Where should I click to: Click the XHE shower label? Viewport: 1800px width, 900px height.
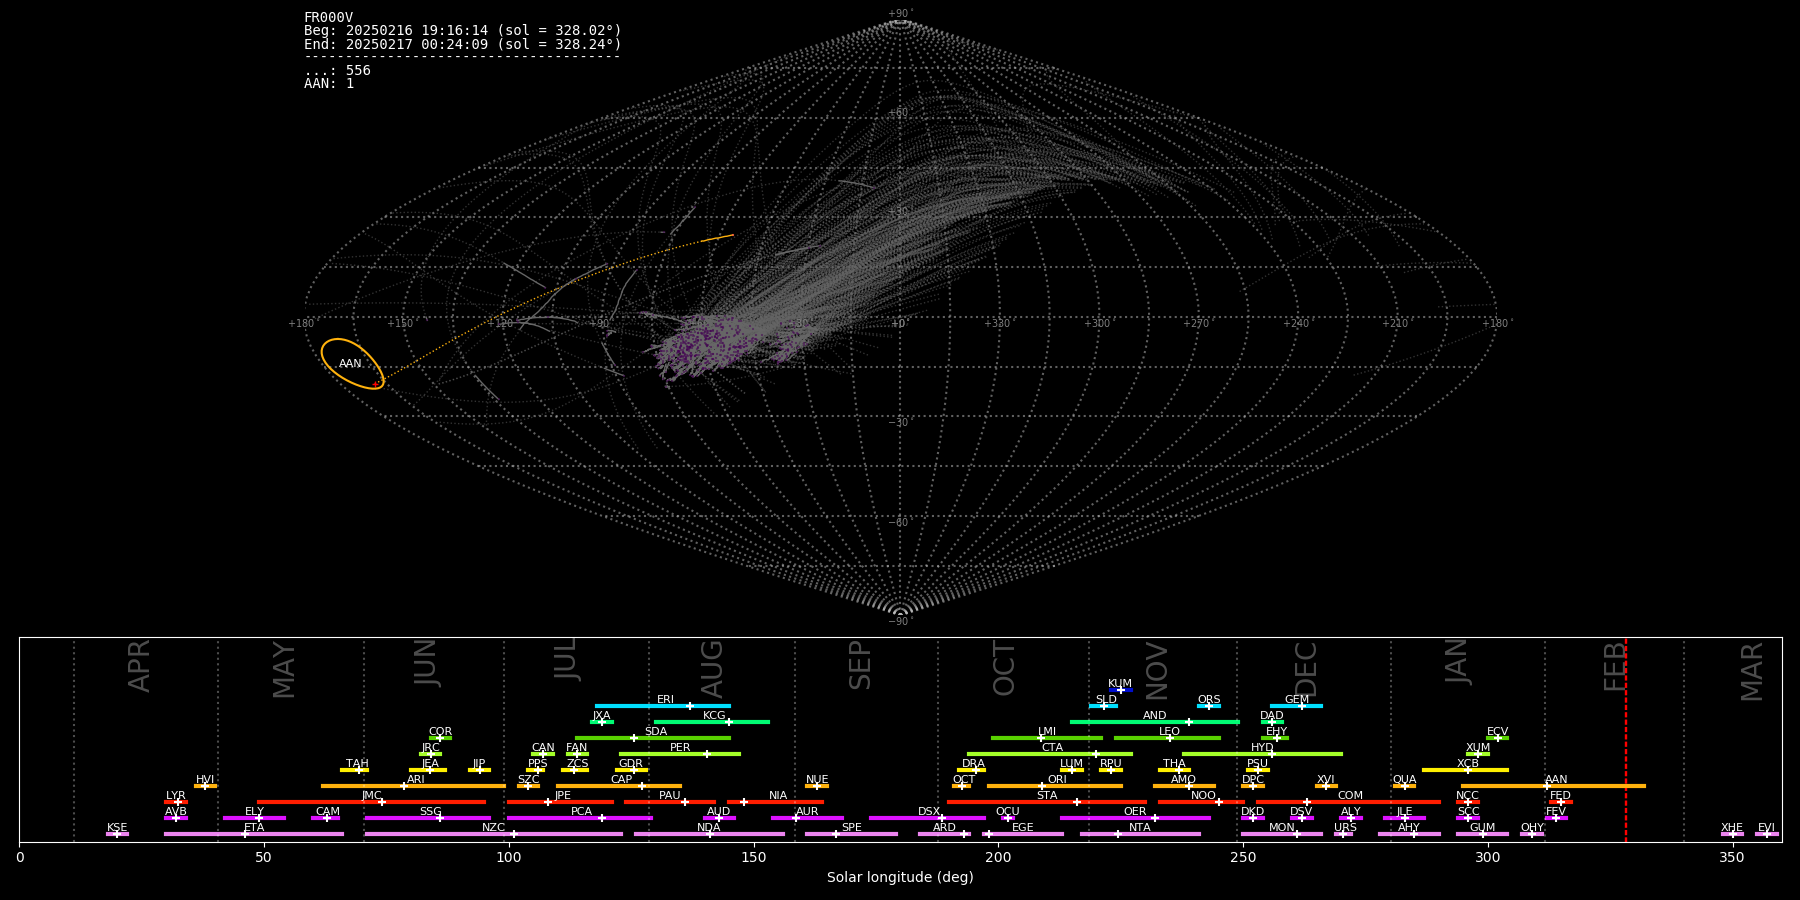click(1732, 828)
